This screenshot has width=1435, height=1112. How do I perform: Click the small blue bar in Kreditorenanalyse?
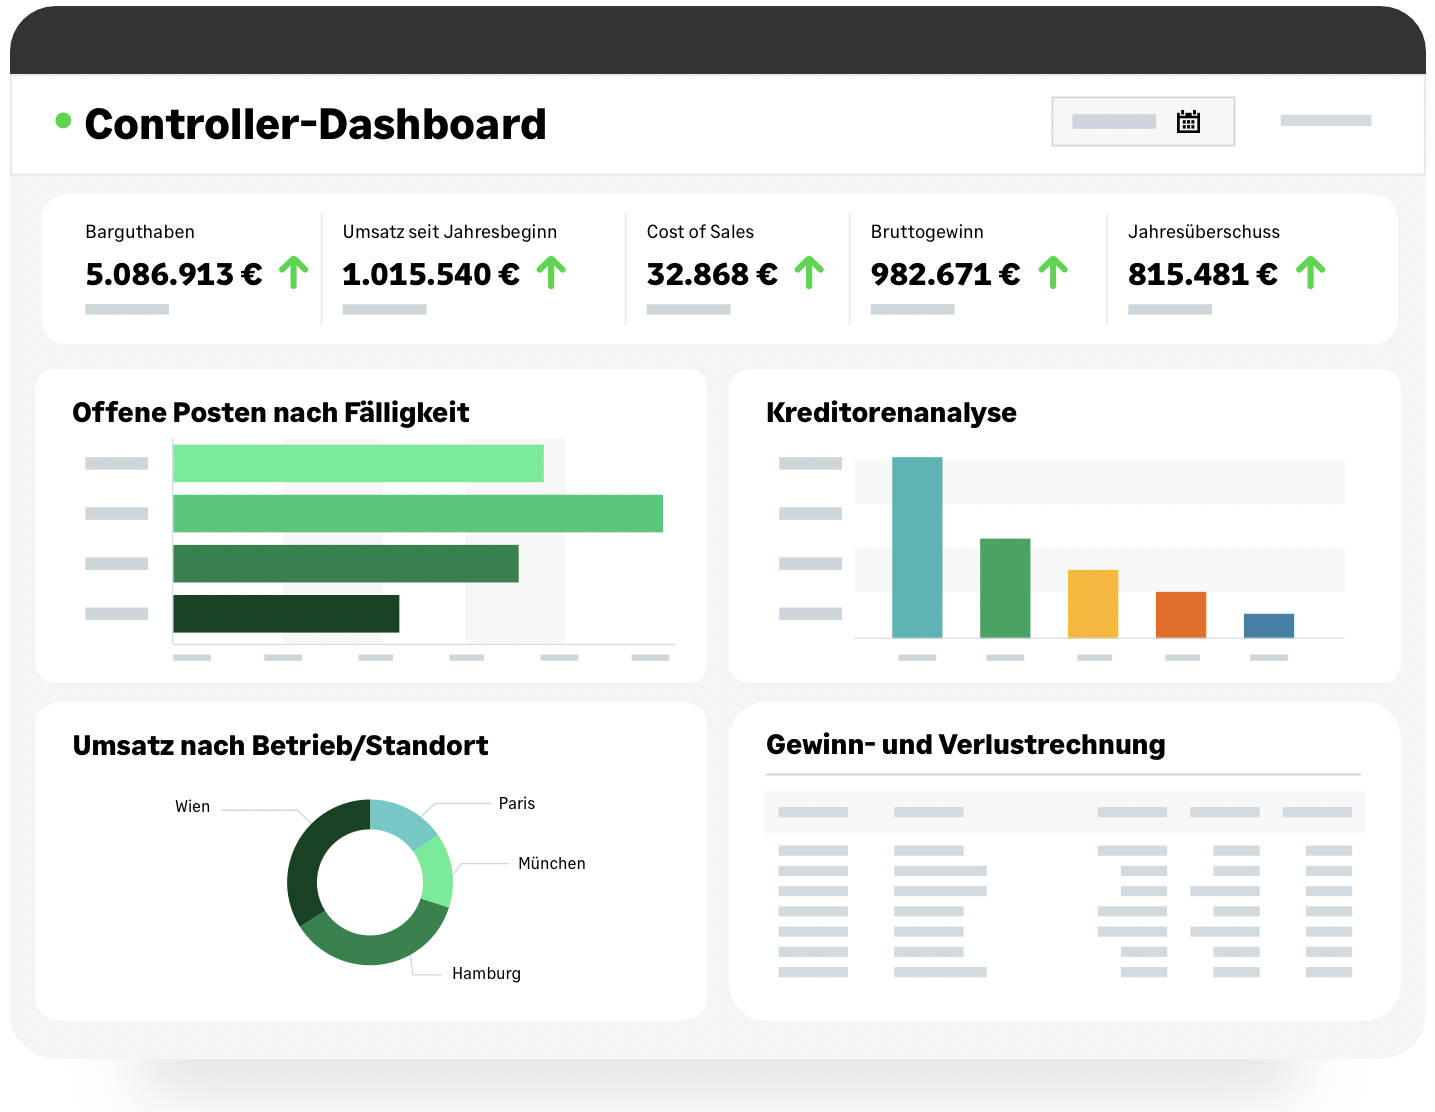pos(1269,626)
